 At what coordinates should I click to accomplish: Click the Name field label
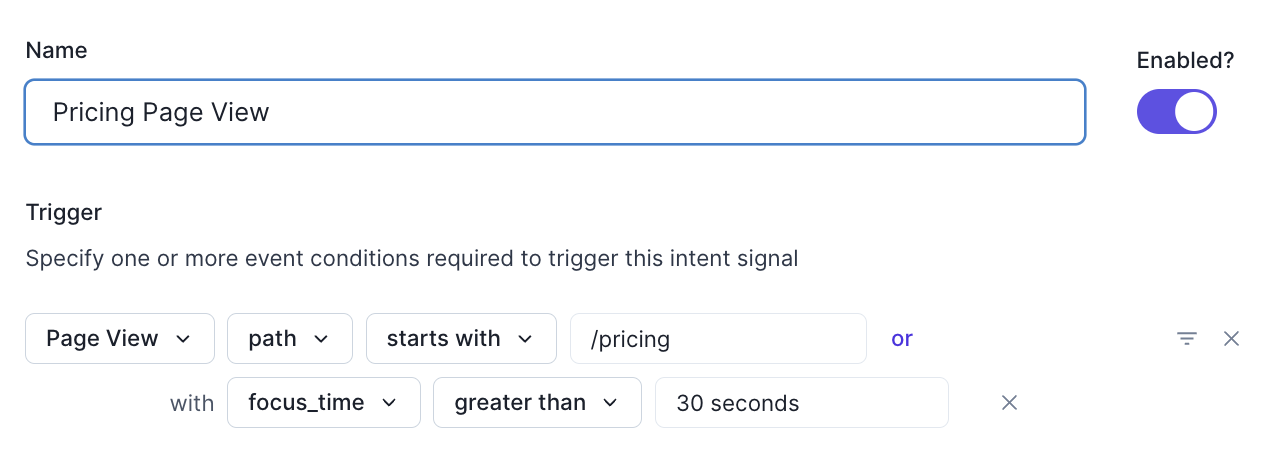click(x=56, y=50)
